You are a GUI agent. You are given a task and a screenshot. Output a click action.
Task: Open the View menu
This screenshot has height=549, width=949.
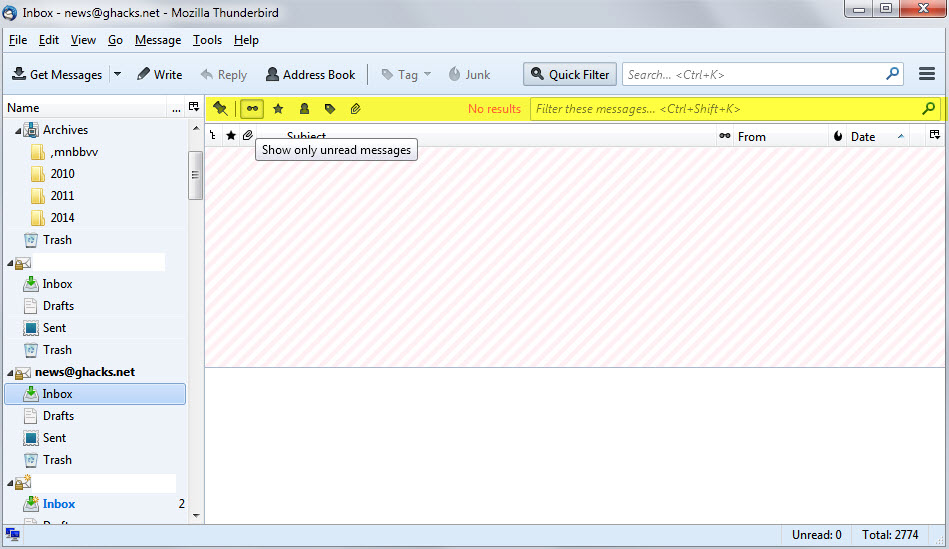(x=84, y=40)
